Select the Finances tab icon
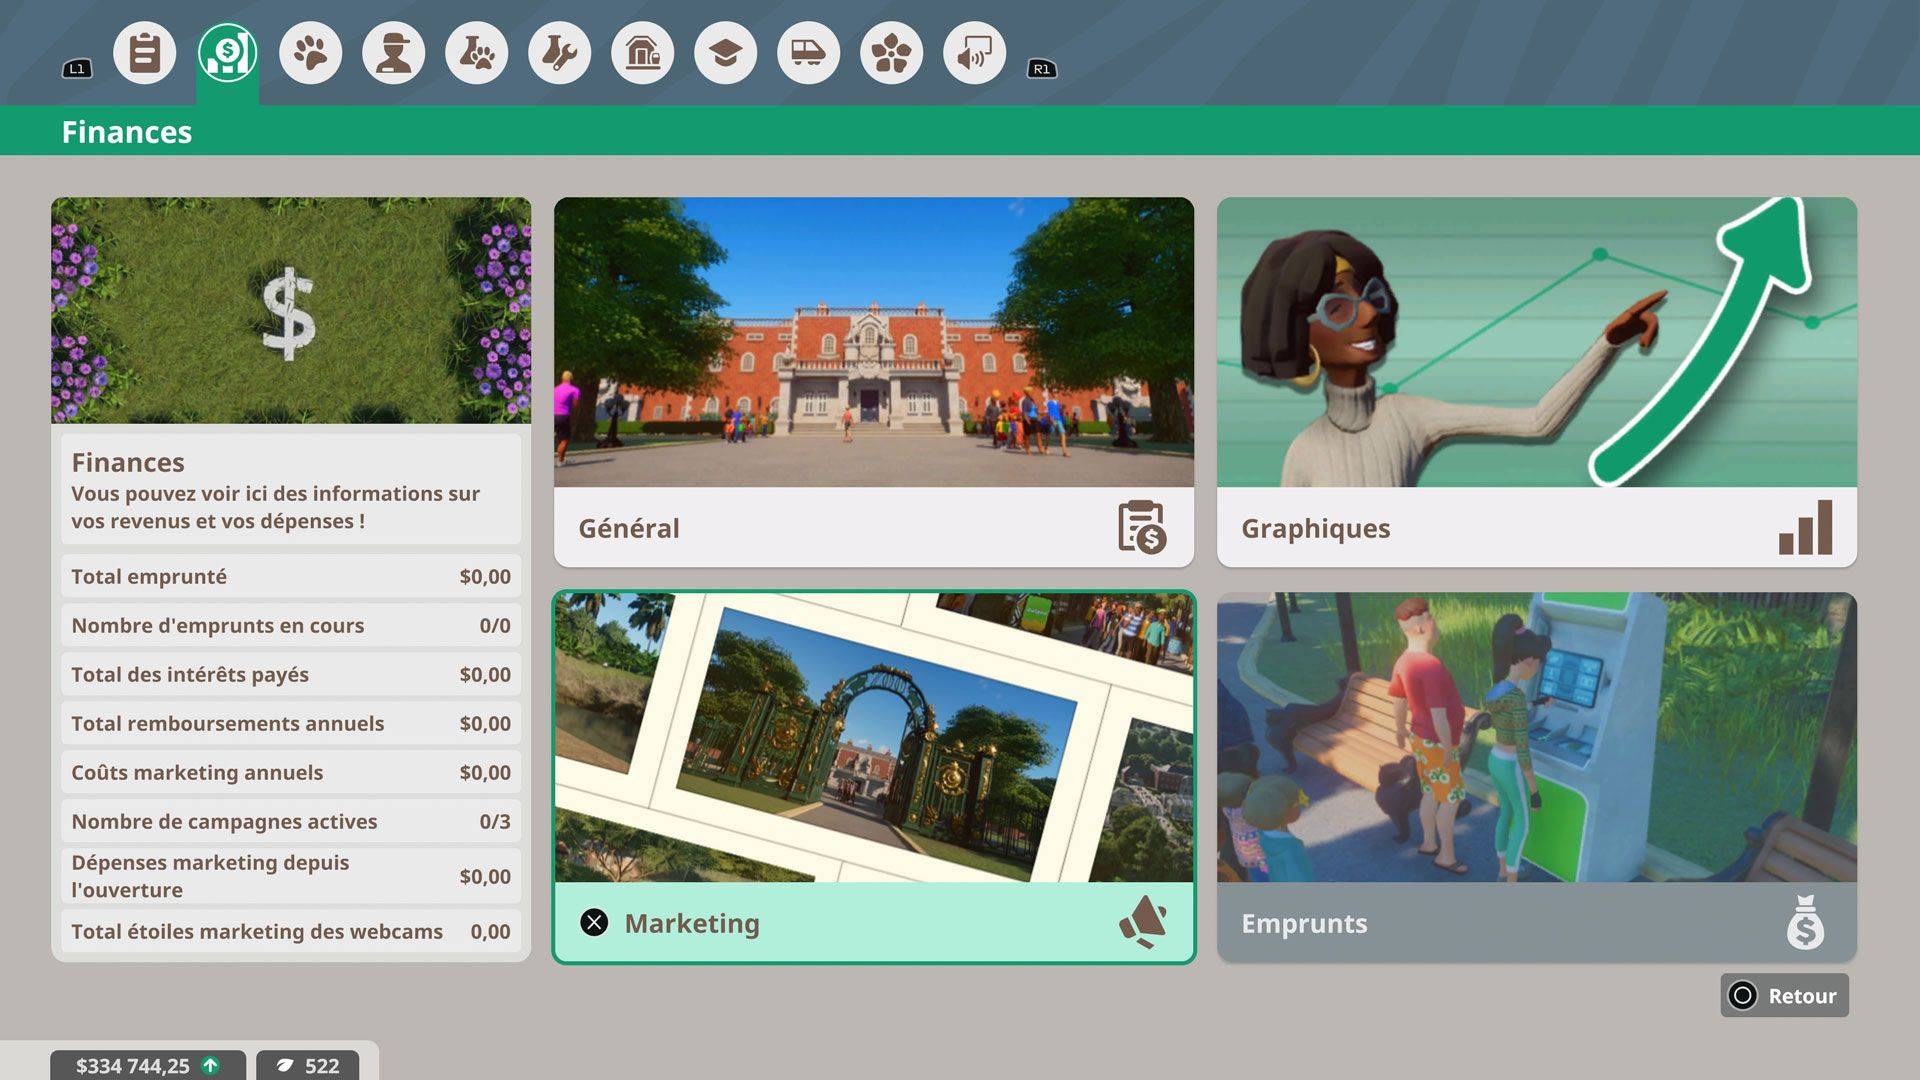 228,53
